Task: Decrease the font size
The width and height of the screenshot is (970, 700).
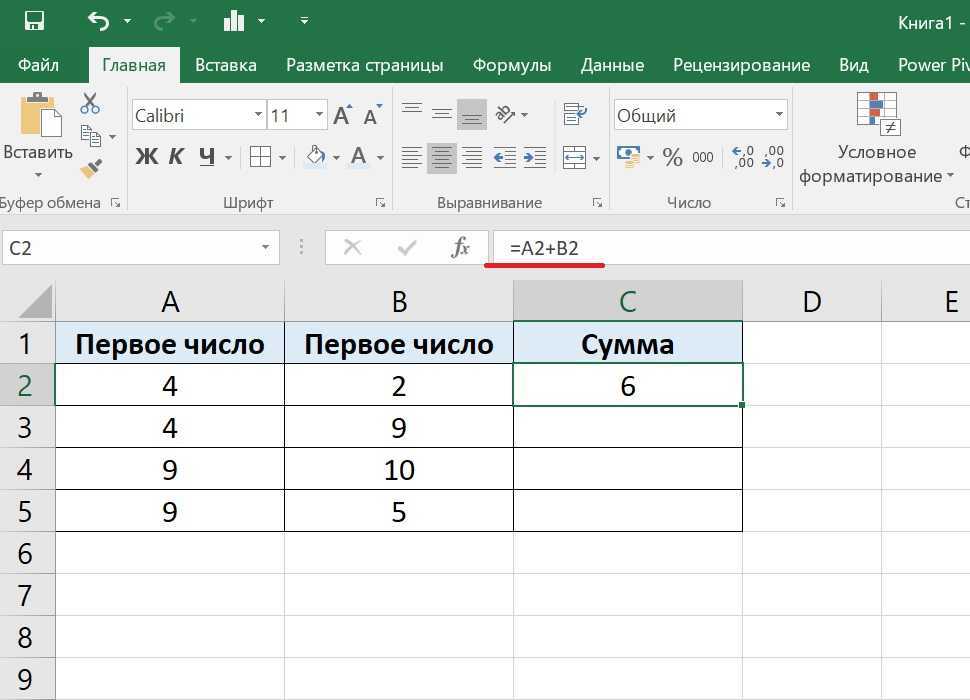Action: (372, 115)
